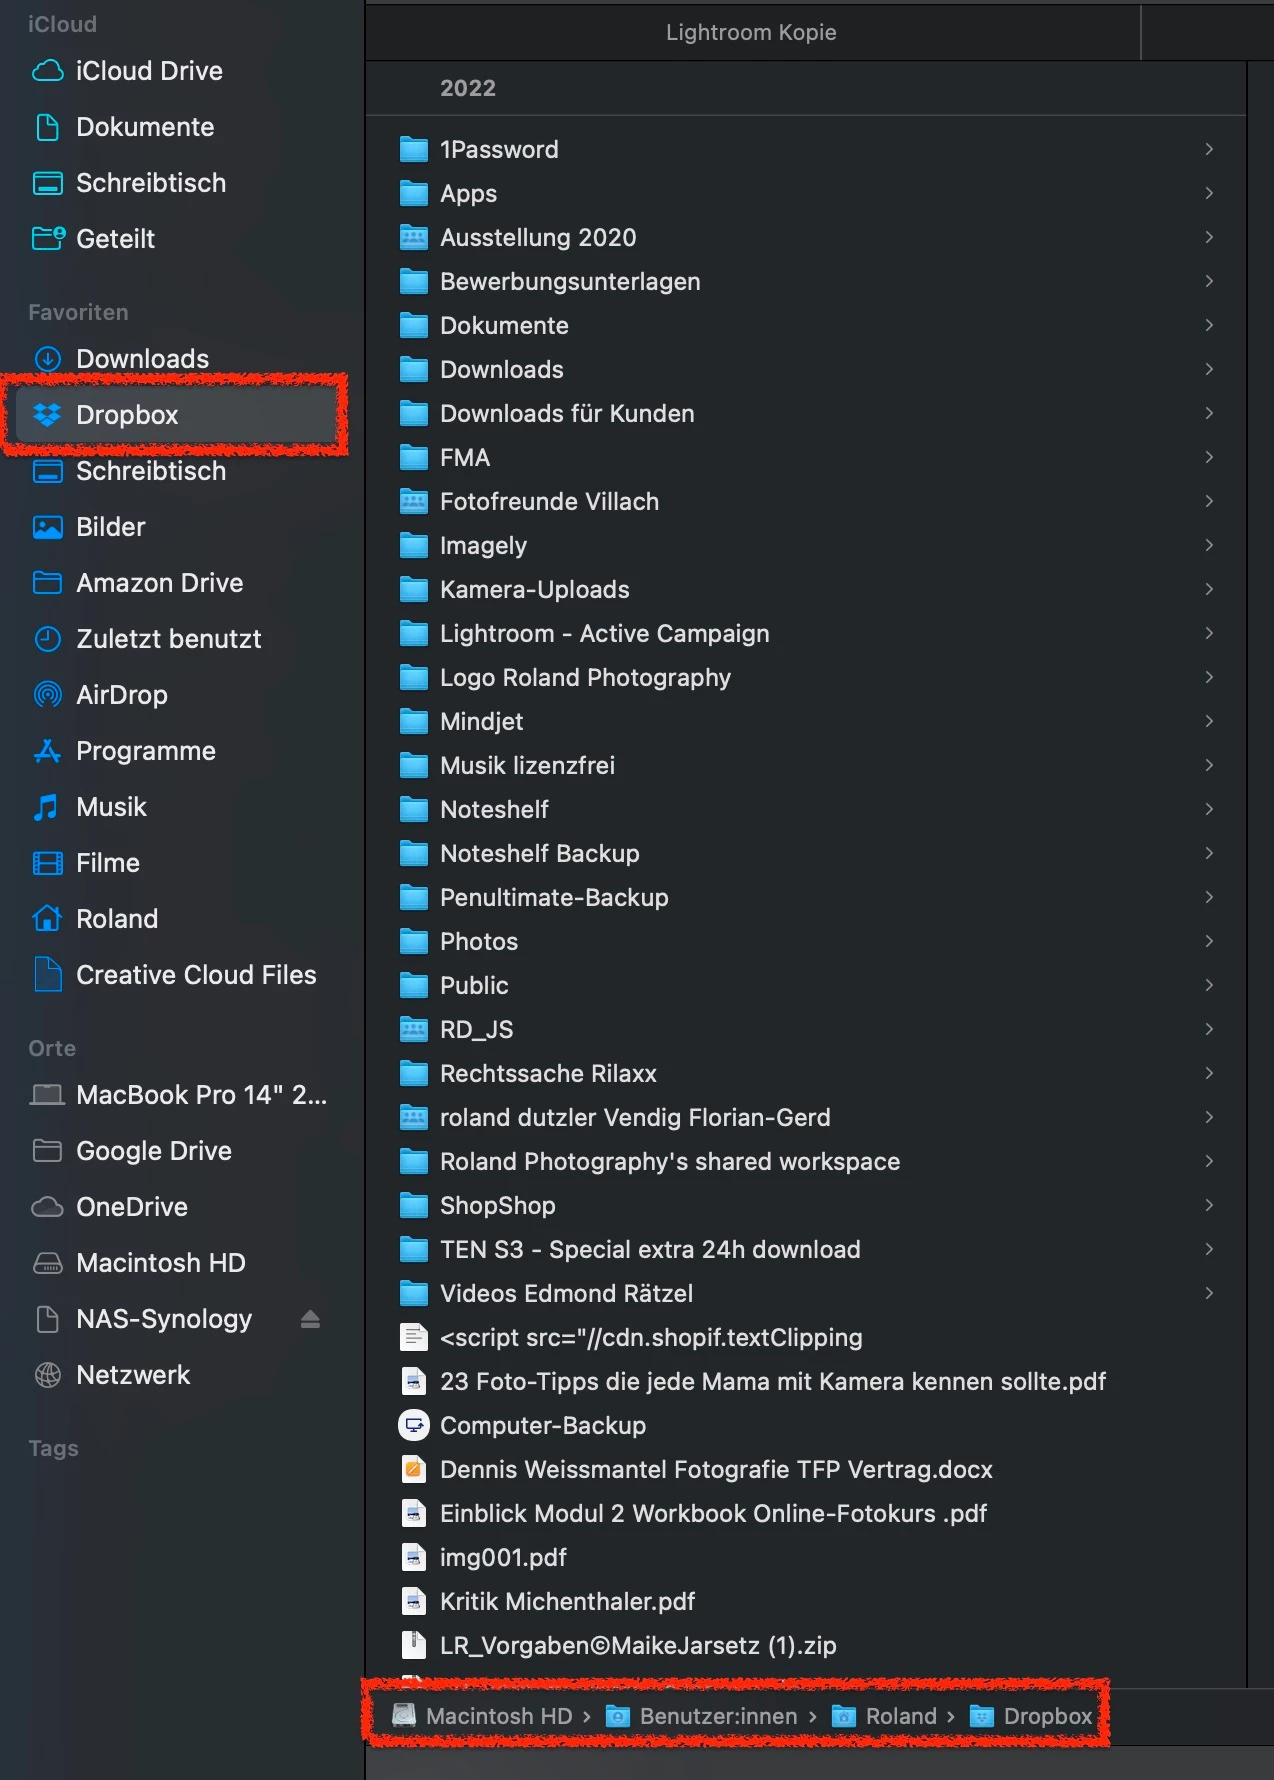Expand the Downloads für Kunden chevron
Screen dimensions: 1274x1780
pyautogui.click(x=1209, y=413)
